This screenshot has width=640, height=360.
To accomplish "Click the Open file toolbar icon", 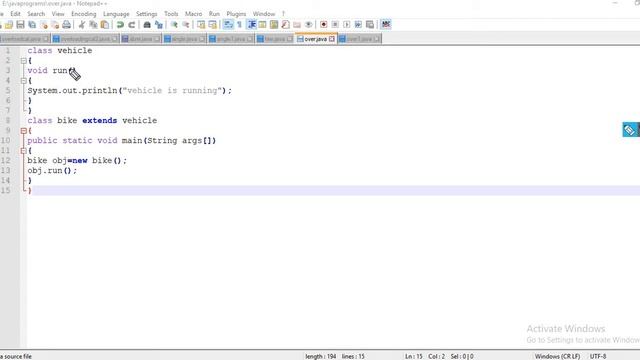I will click(9, 25).
